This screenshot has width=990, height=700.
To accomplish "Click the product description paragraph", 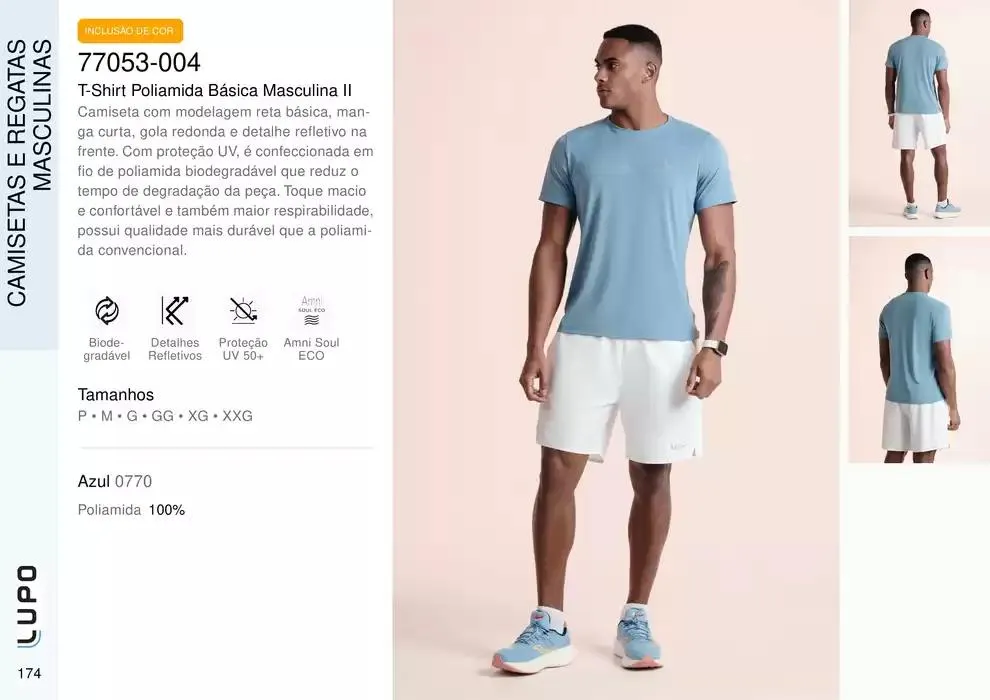I will point(225,181).
